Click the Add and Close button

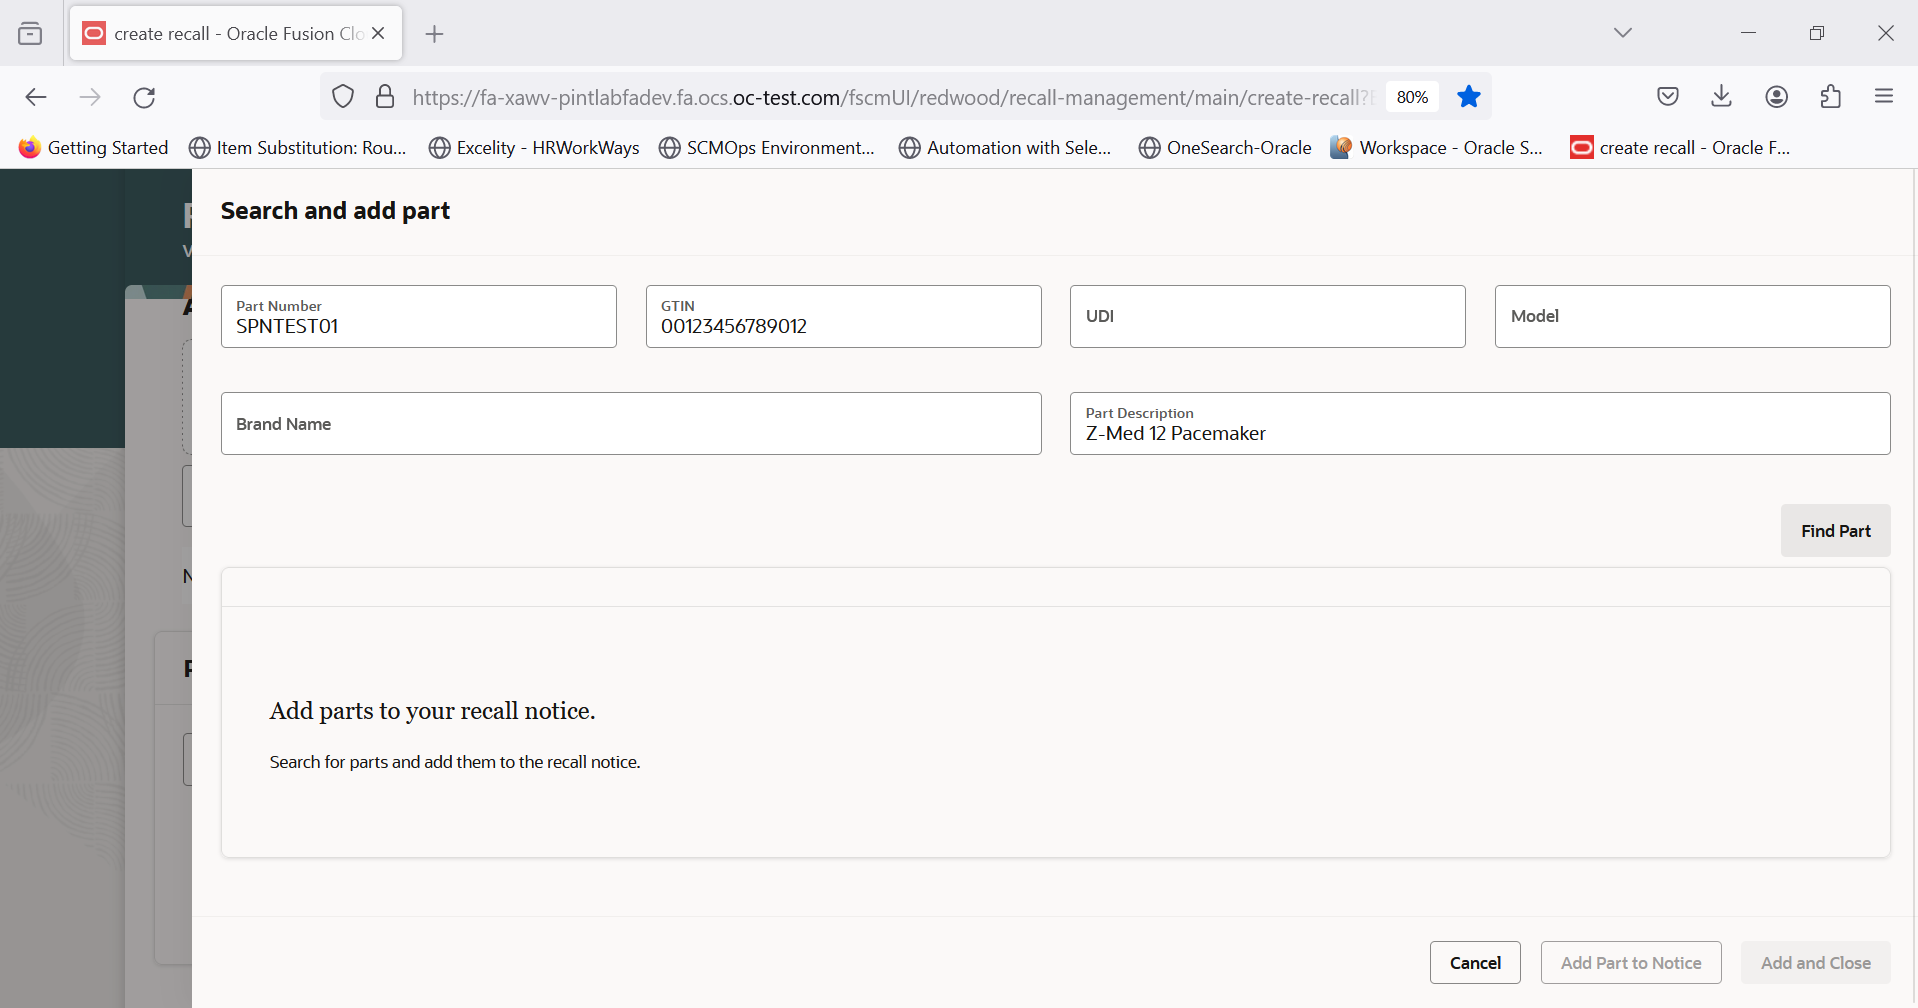point(1815,963)
